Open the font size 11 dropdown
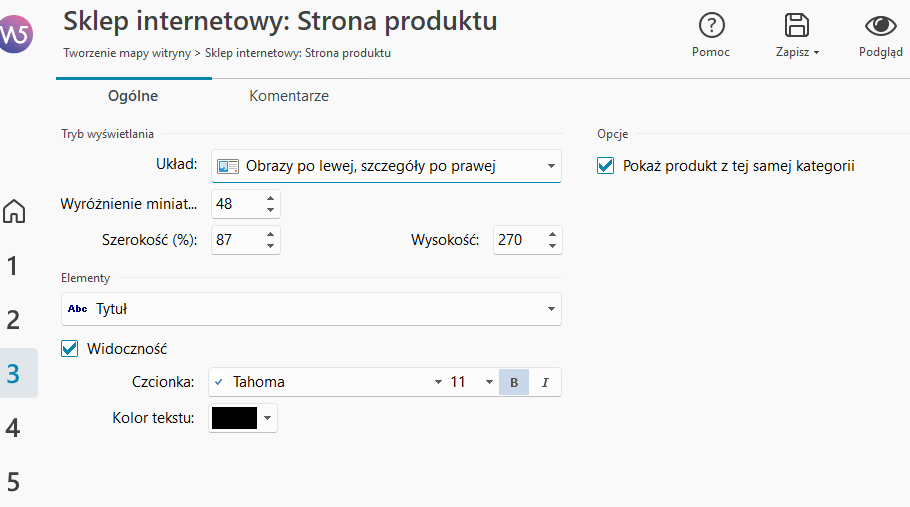 coord(472,382)
